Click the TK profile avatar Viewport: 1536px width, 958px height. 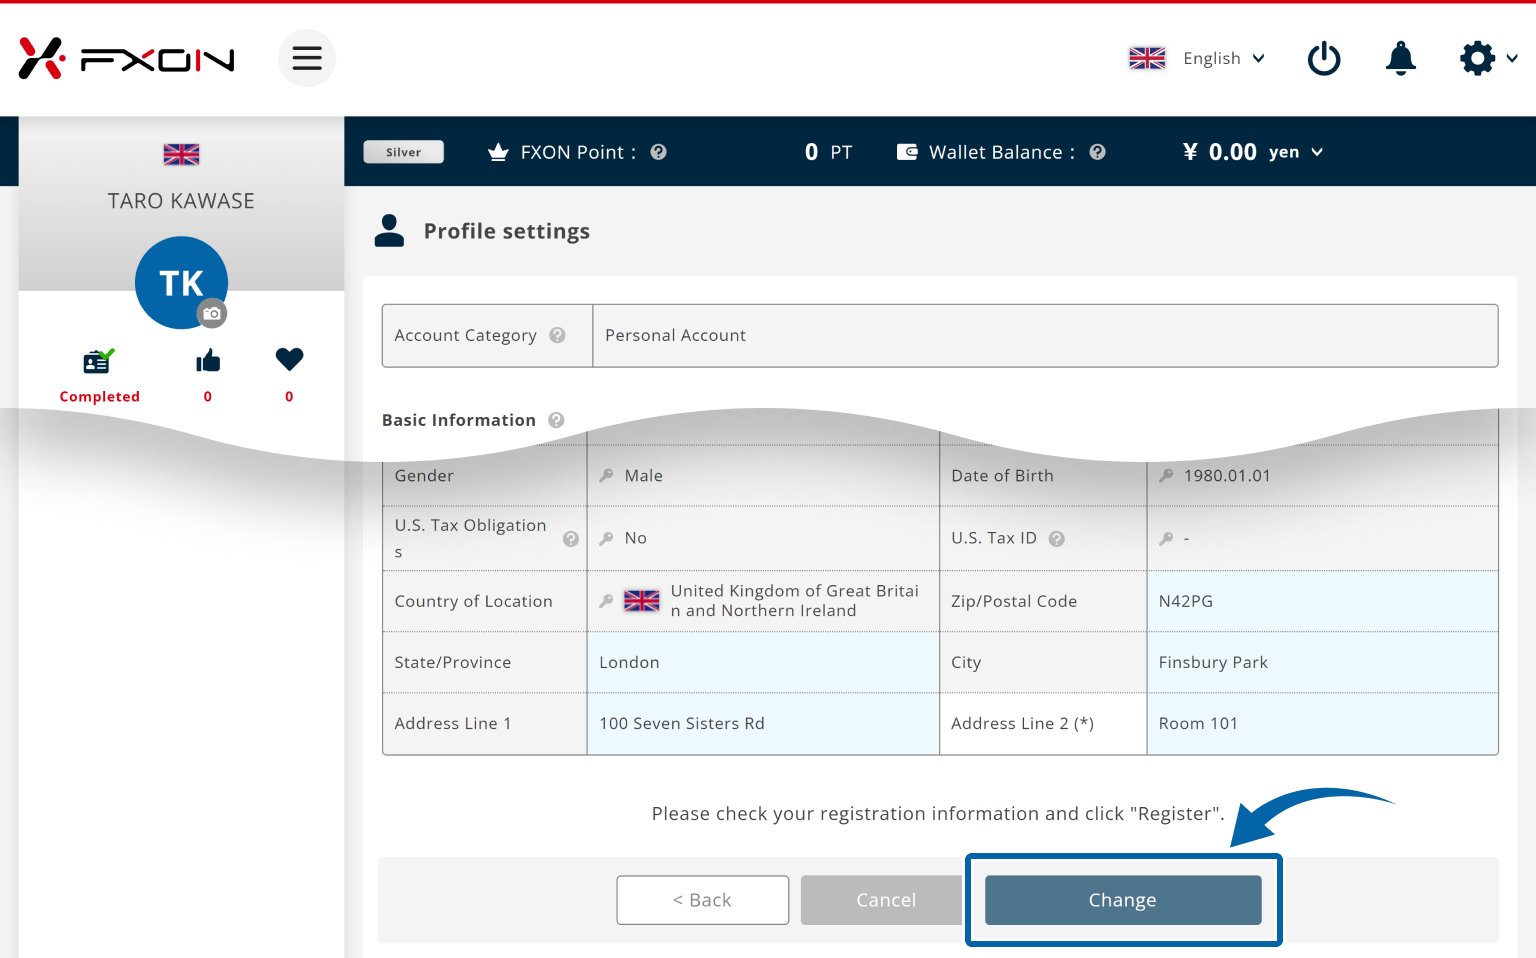pyautogui.click(x=181, y=282)
